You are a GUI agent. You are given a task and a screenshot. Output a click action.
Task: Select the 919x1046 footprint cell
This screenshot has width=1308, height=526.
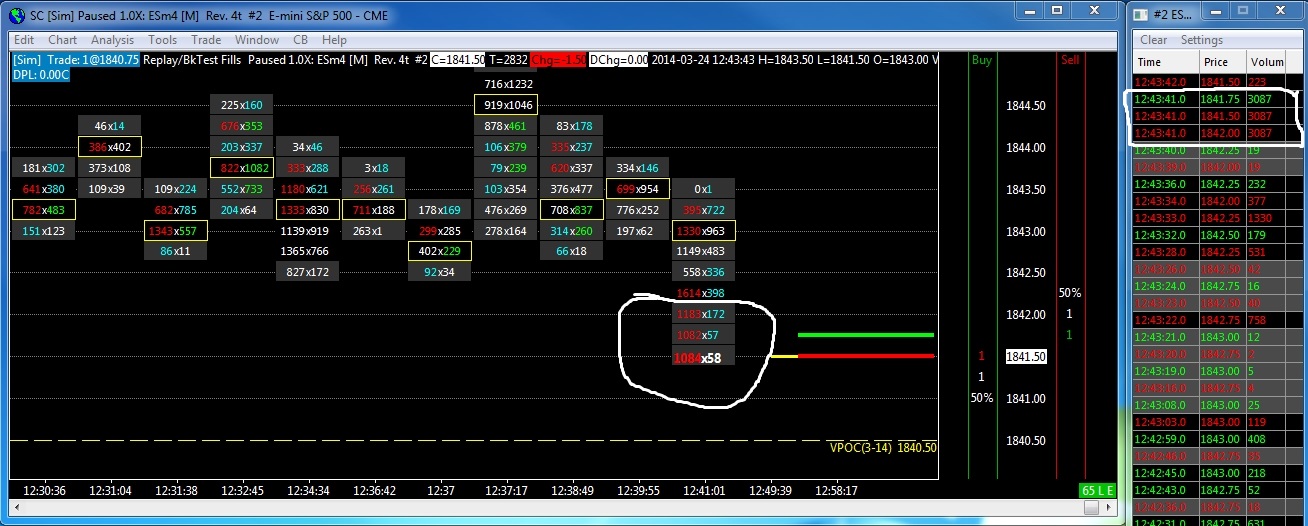[x=507, y=105]
